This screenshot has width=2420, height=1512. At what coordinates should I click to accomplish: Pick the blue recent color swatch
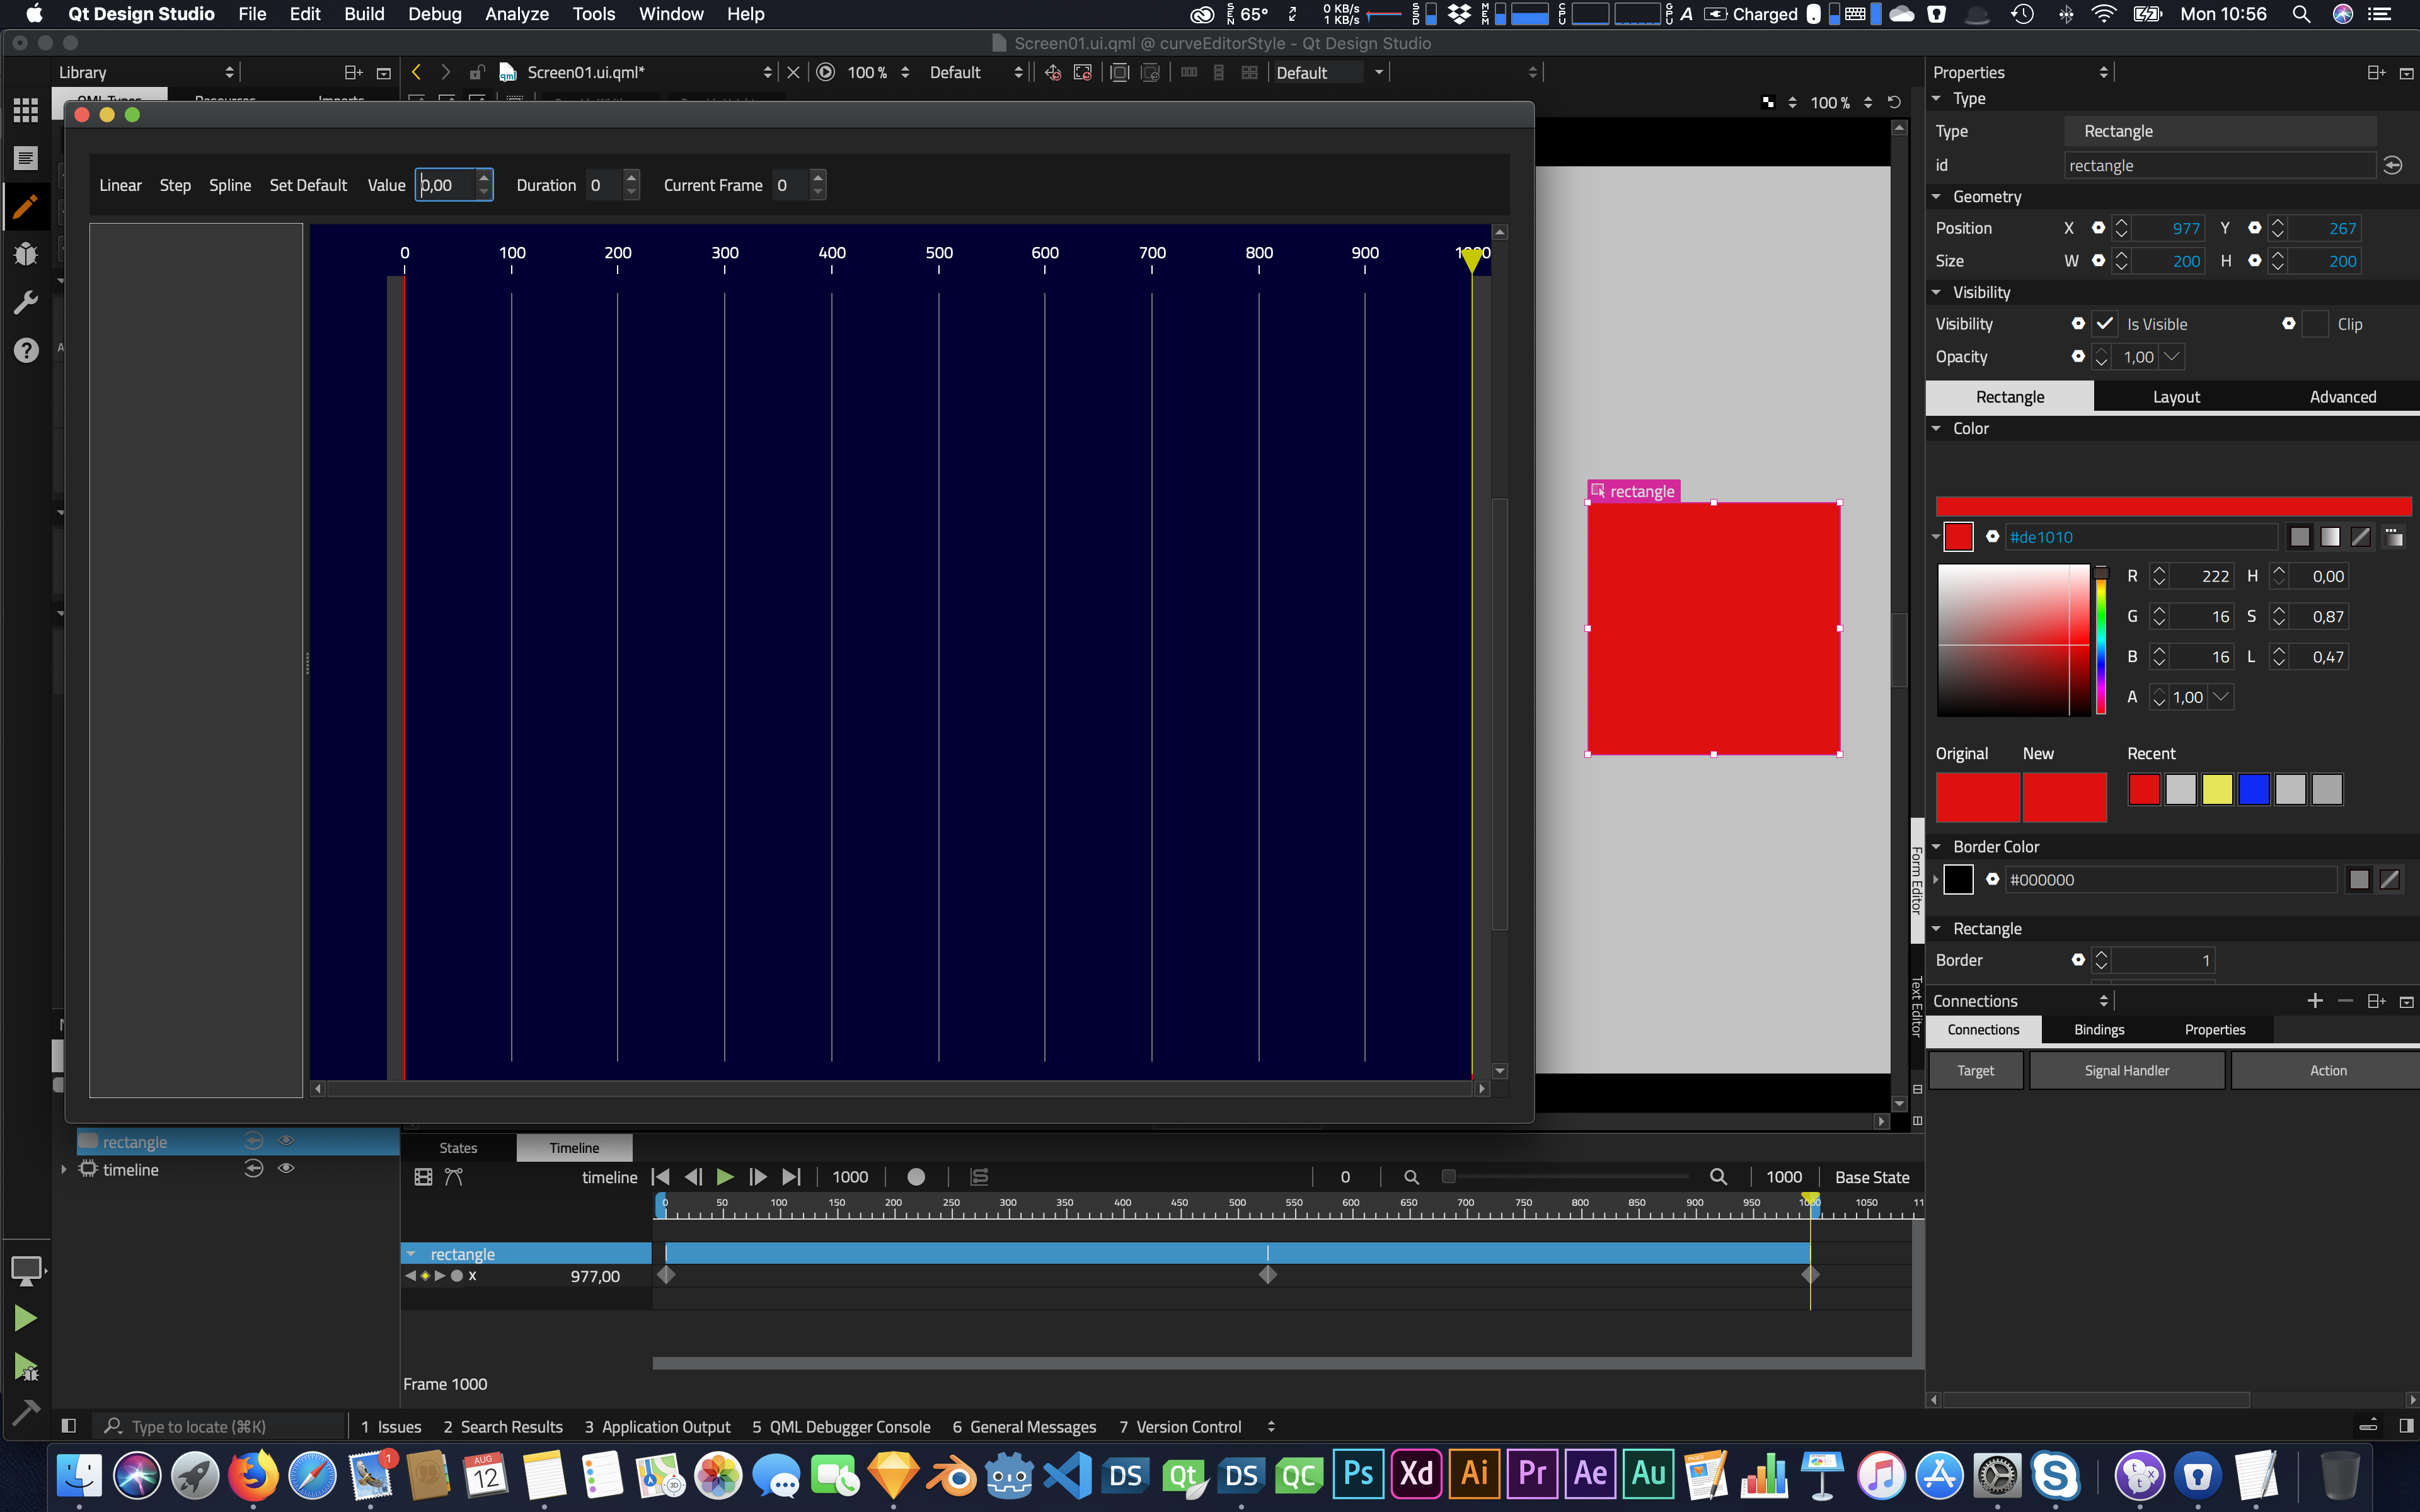point(2253,790)
